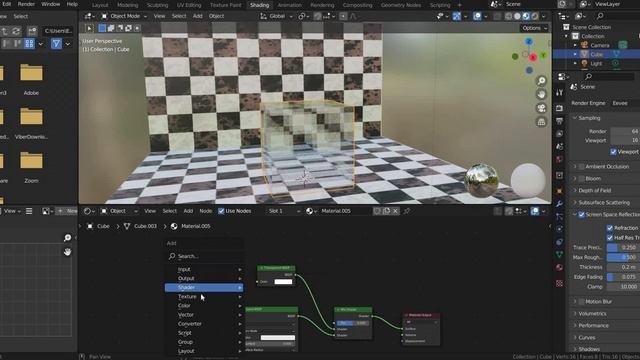Switch to the Shading workspace tab
Screen dimensions: 640x360
(x=259, y=5)
